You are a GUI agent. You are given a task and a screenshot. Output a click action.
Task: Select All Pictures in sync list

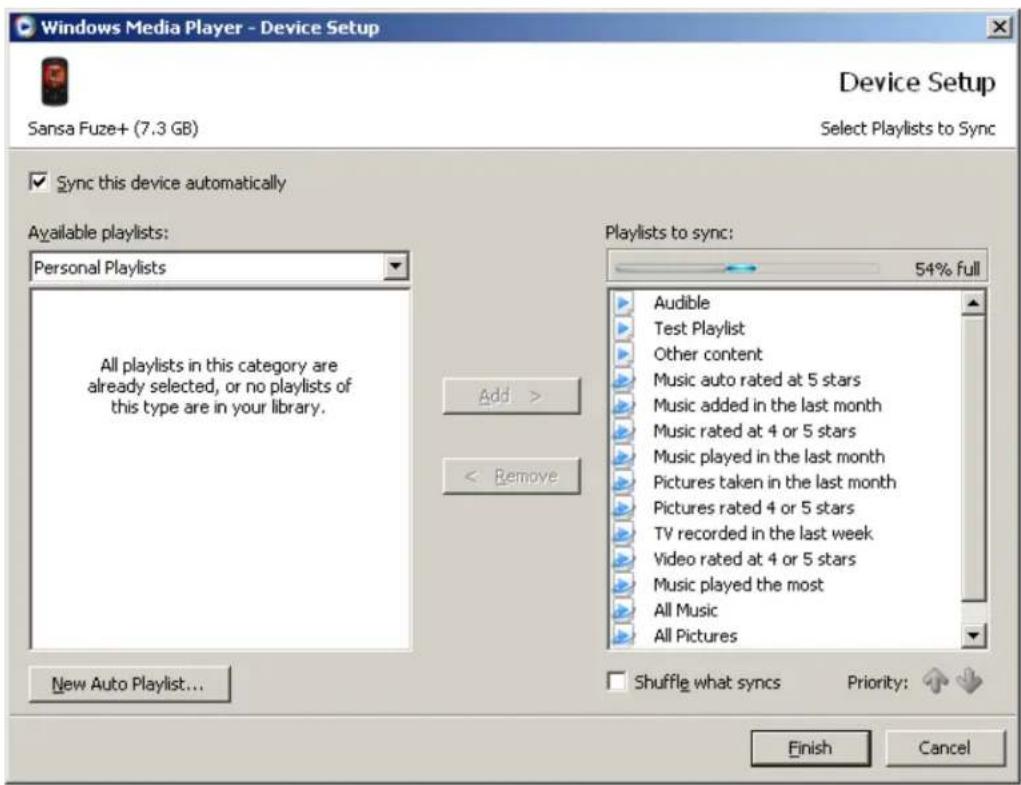pos(695,635)
